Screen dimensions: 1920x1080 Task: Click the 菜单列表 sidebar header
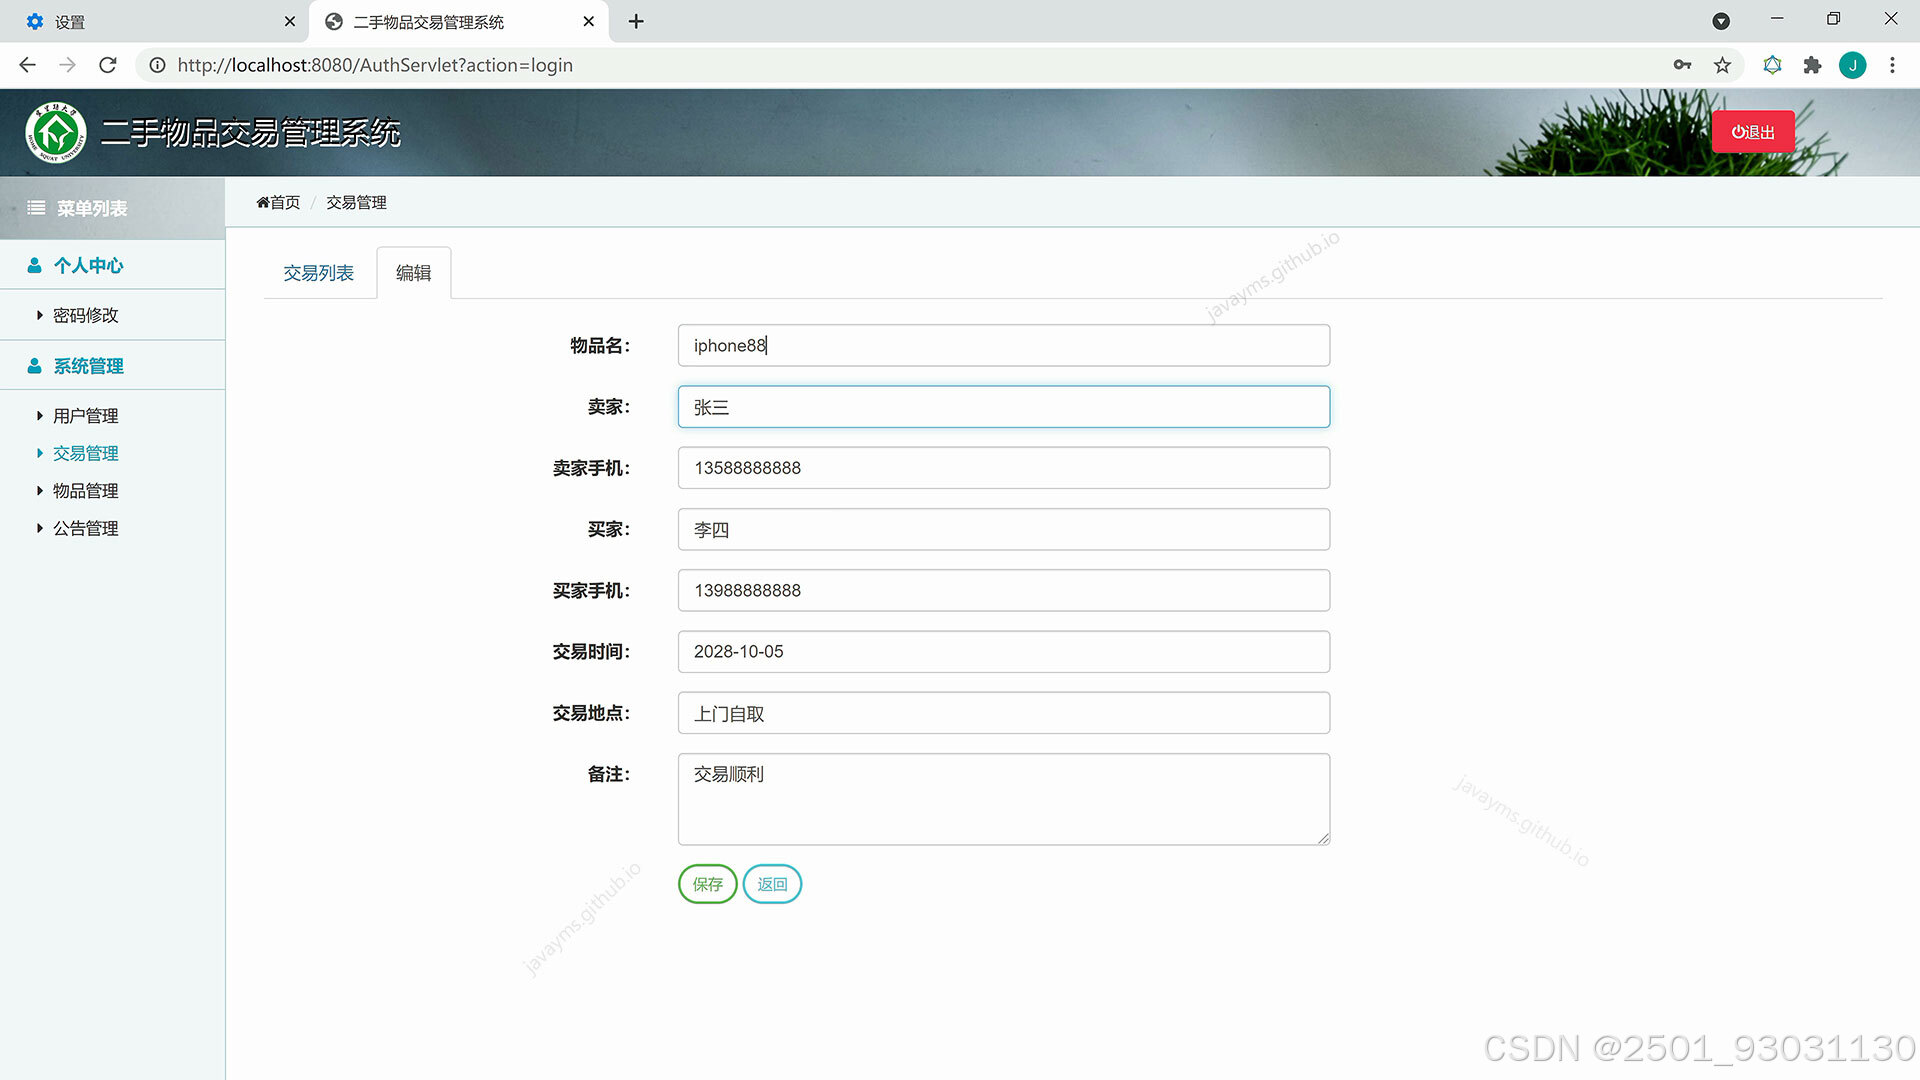[112, 208]
